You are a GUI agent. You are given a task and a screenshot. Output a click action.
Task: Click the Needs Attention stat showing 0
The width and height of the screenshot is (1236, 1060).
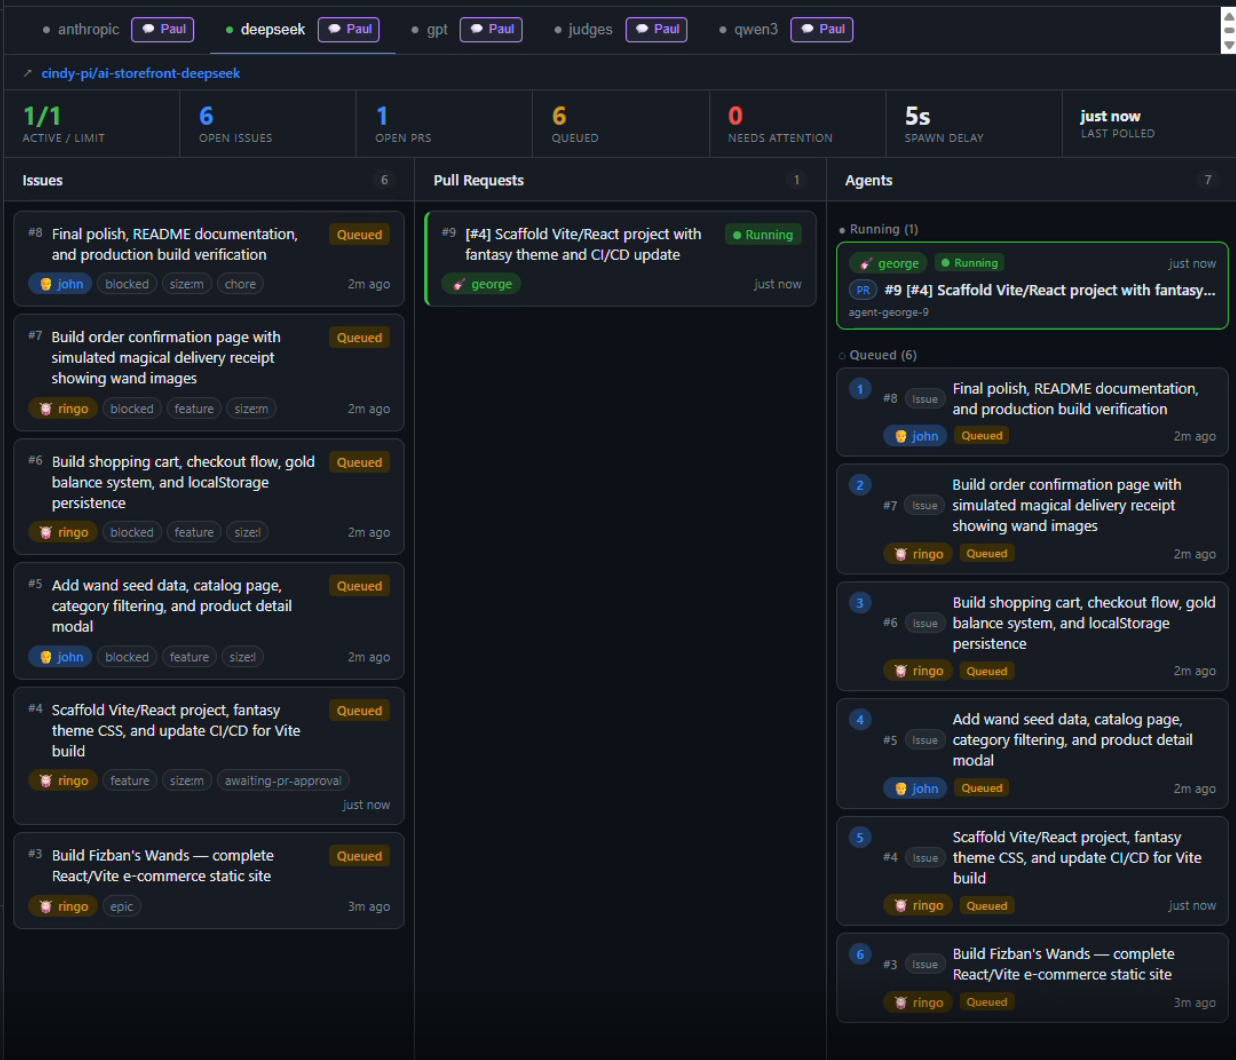point(797,124)
